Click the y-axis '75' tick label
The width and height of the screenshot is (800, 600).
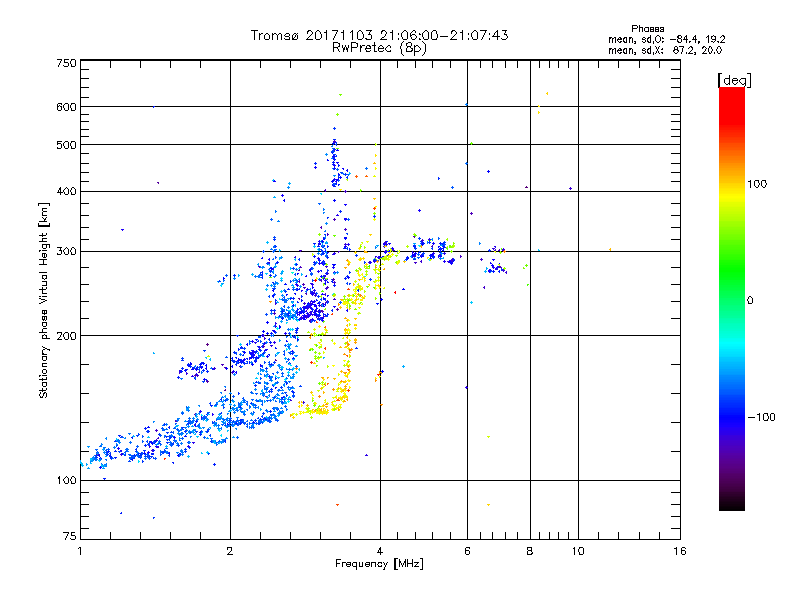click(x=70, y=536)
